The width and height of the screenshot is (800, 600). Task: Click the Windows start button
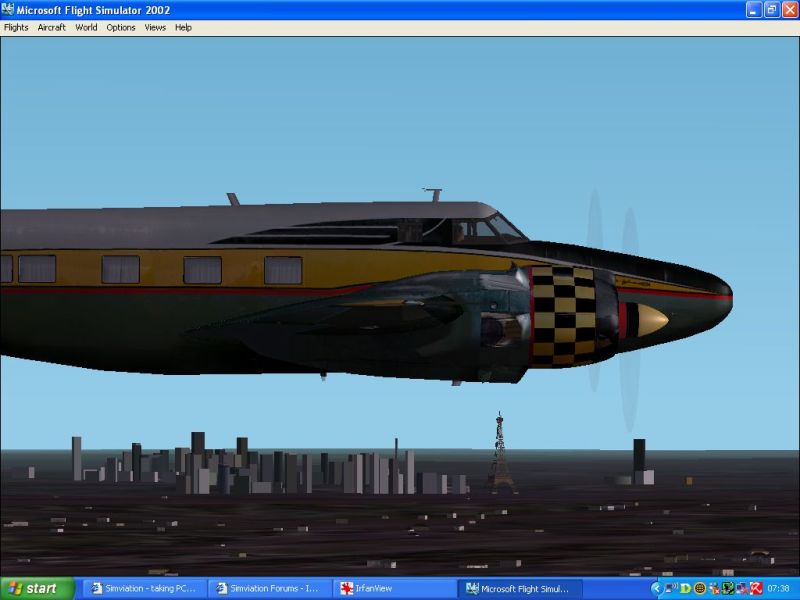[37, 588]
